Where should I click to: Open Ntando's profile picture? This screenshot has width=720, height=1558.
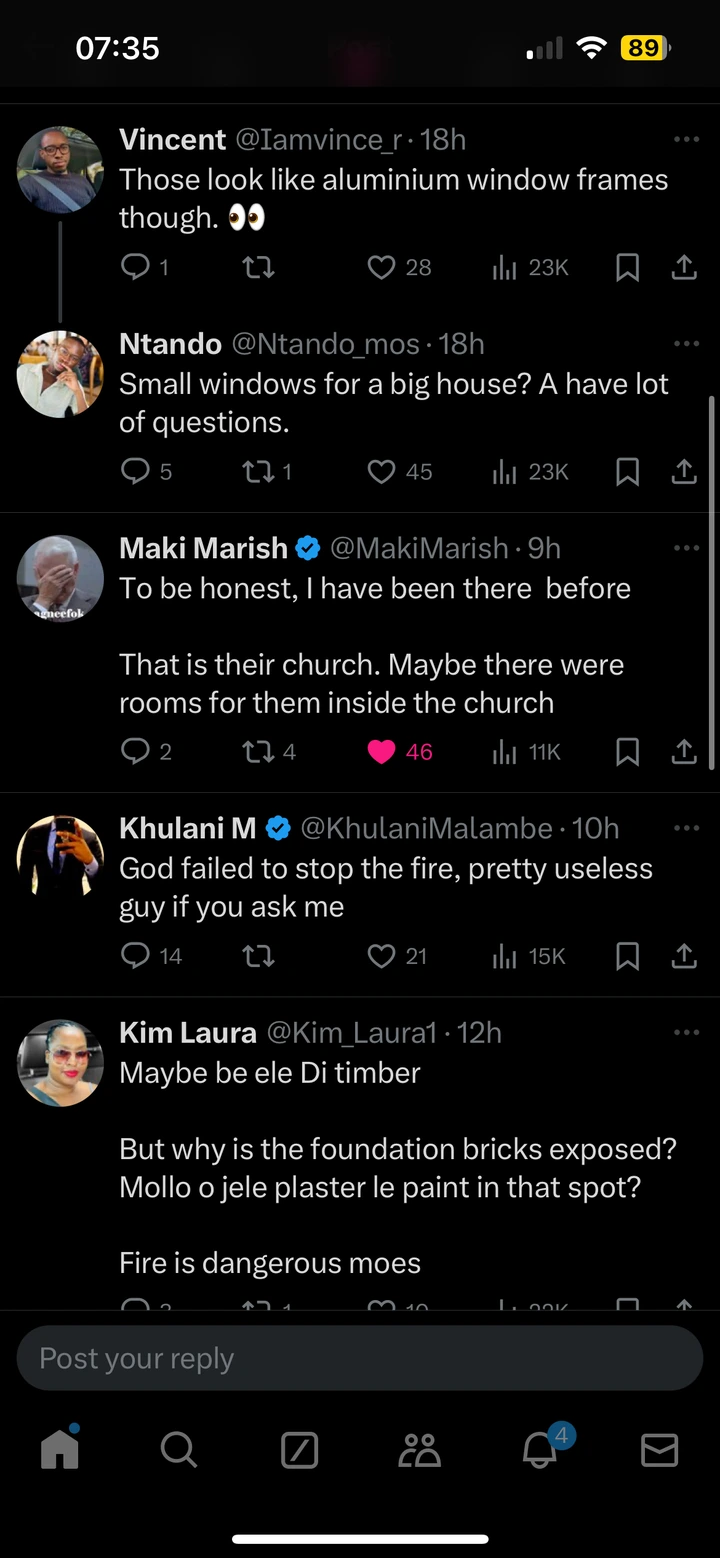[x=60, y=374]
